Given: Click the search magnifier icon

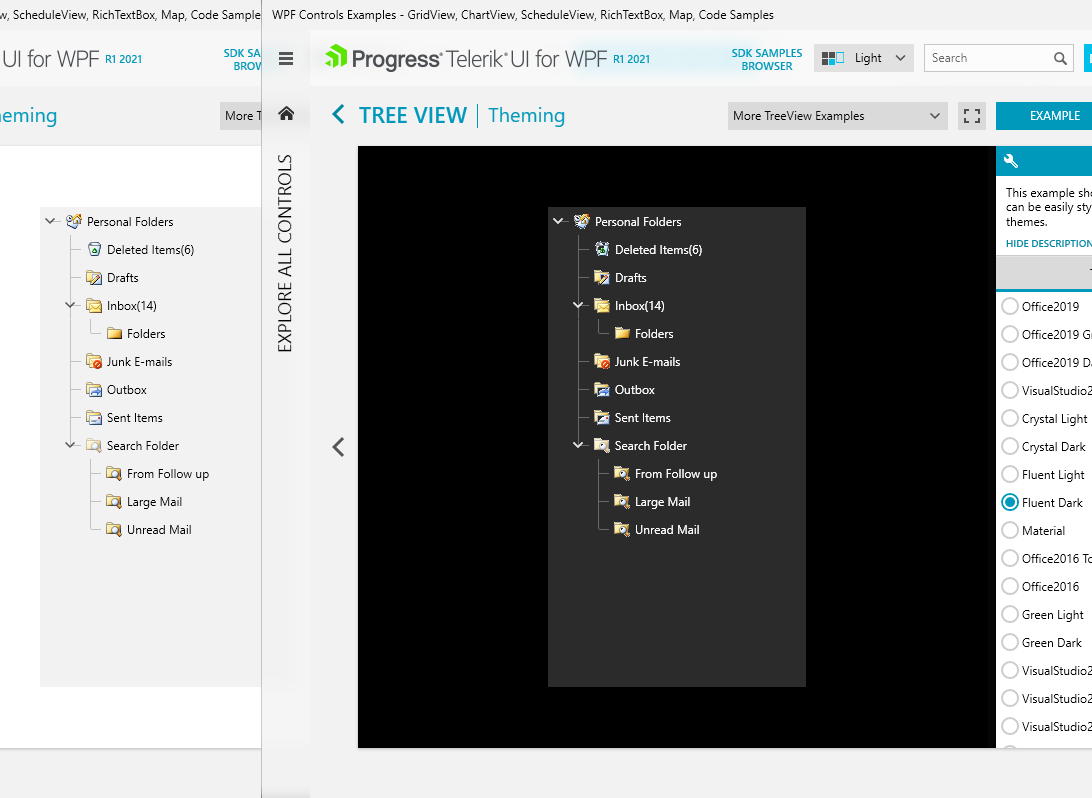Looking at the screenshot, I should [x=1060, y=58].
